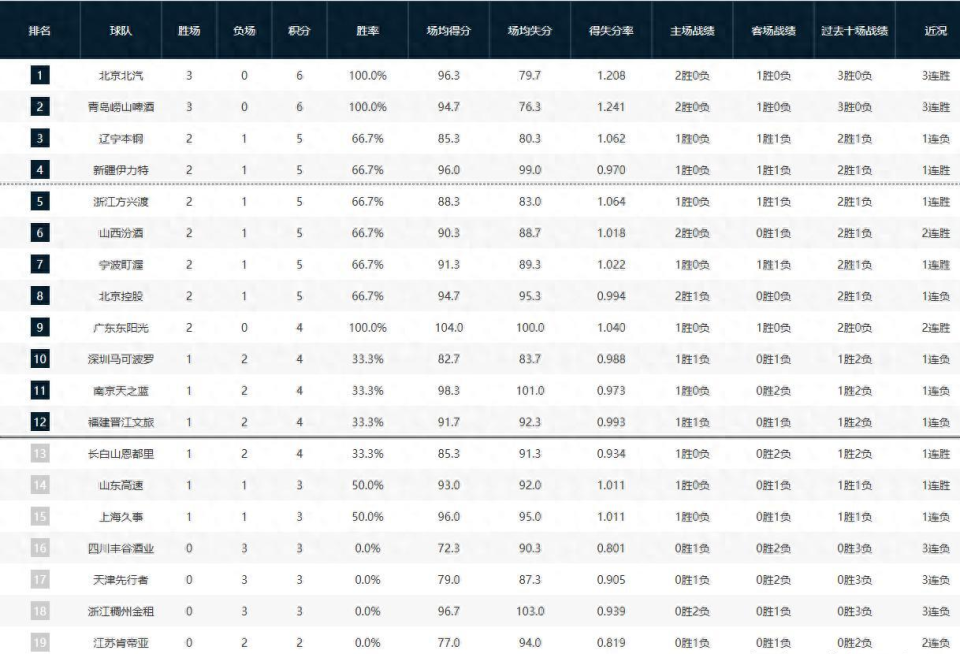Sort by the 胜率 column header
Viewport: 960px width, 654px height.
click(367, 31)
